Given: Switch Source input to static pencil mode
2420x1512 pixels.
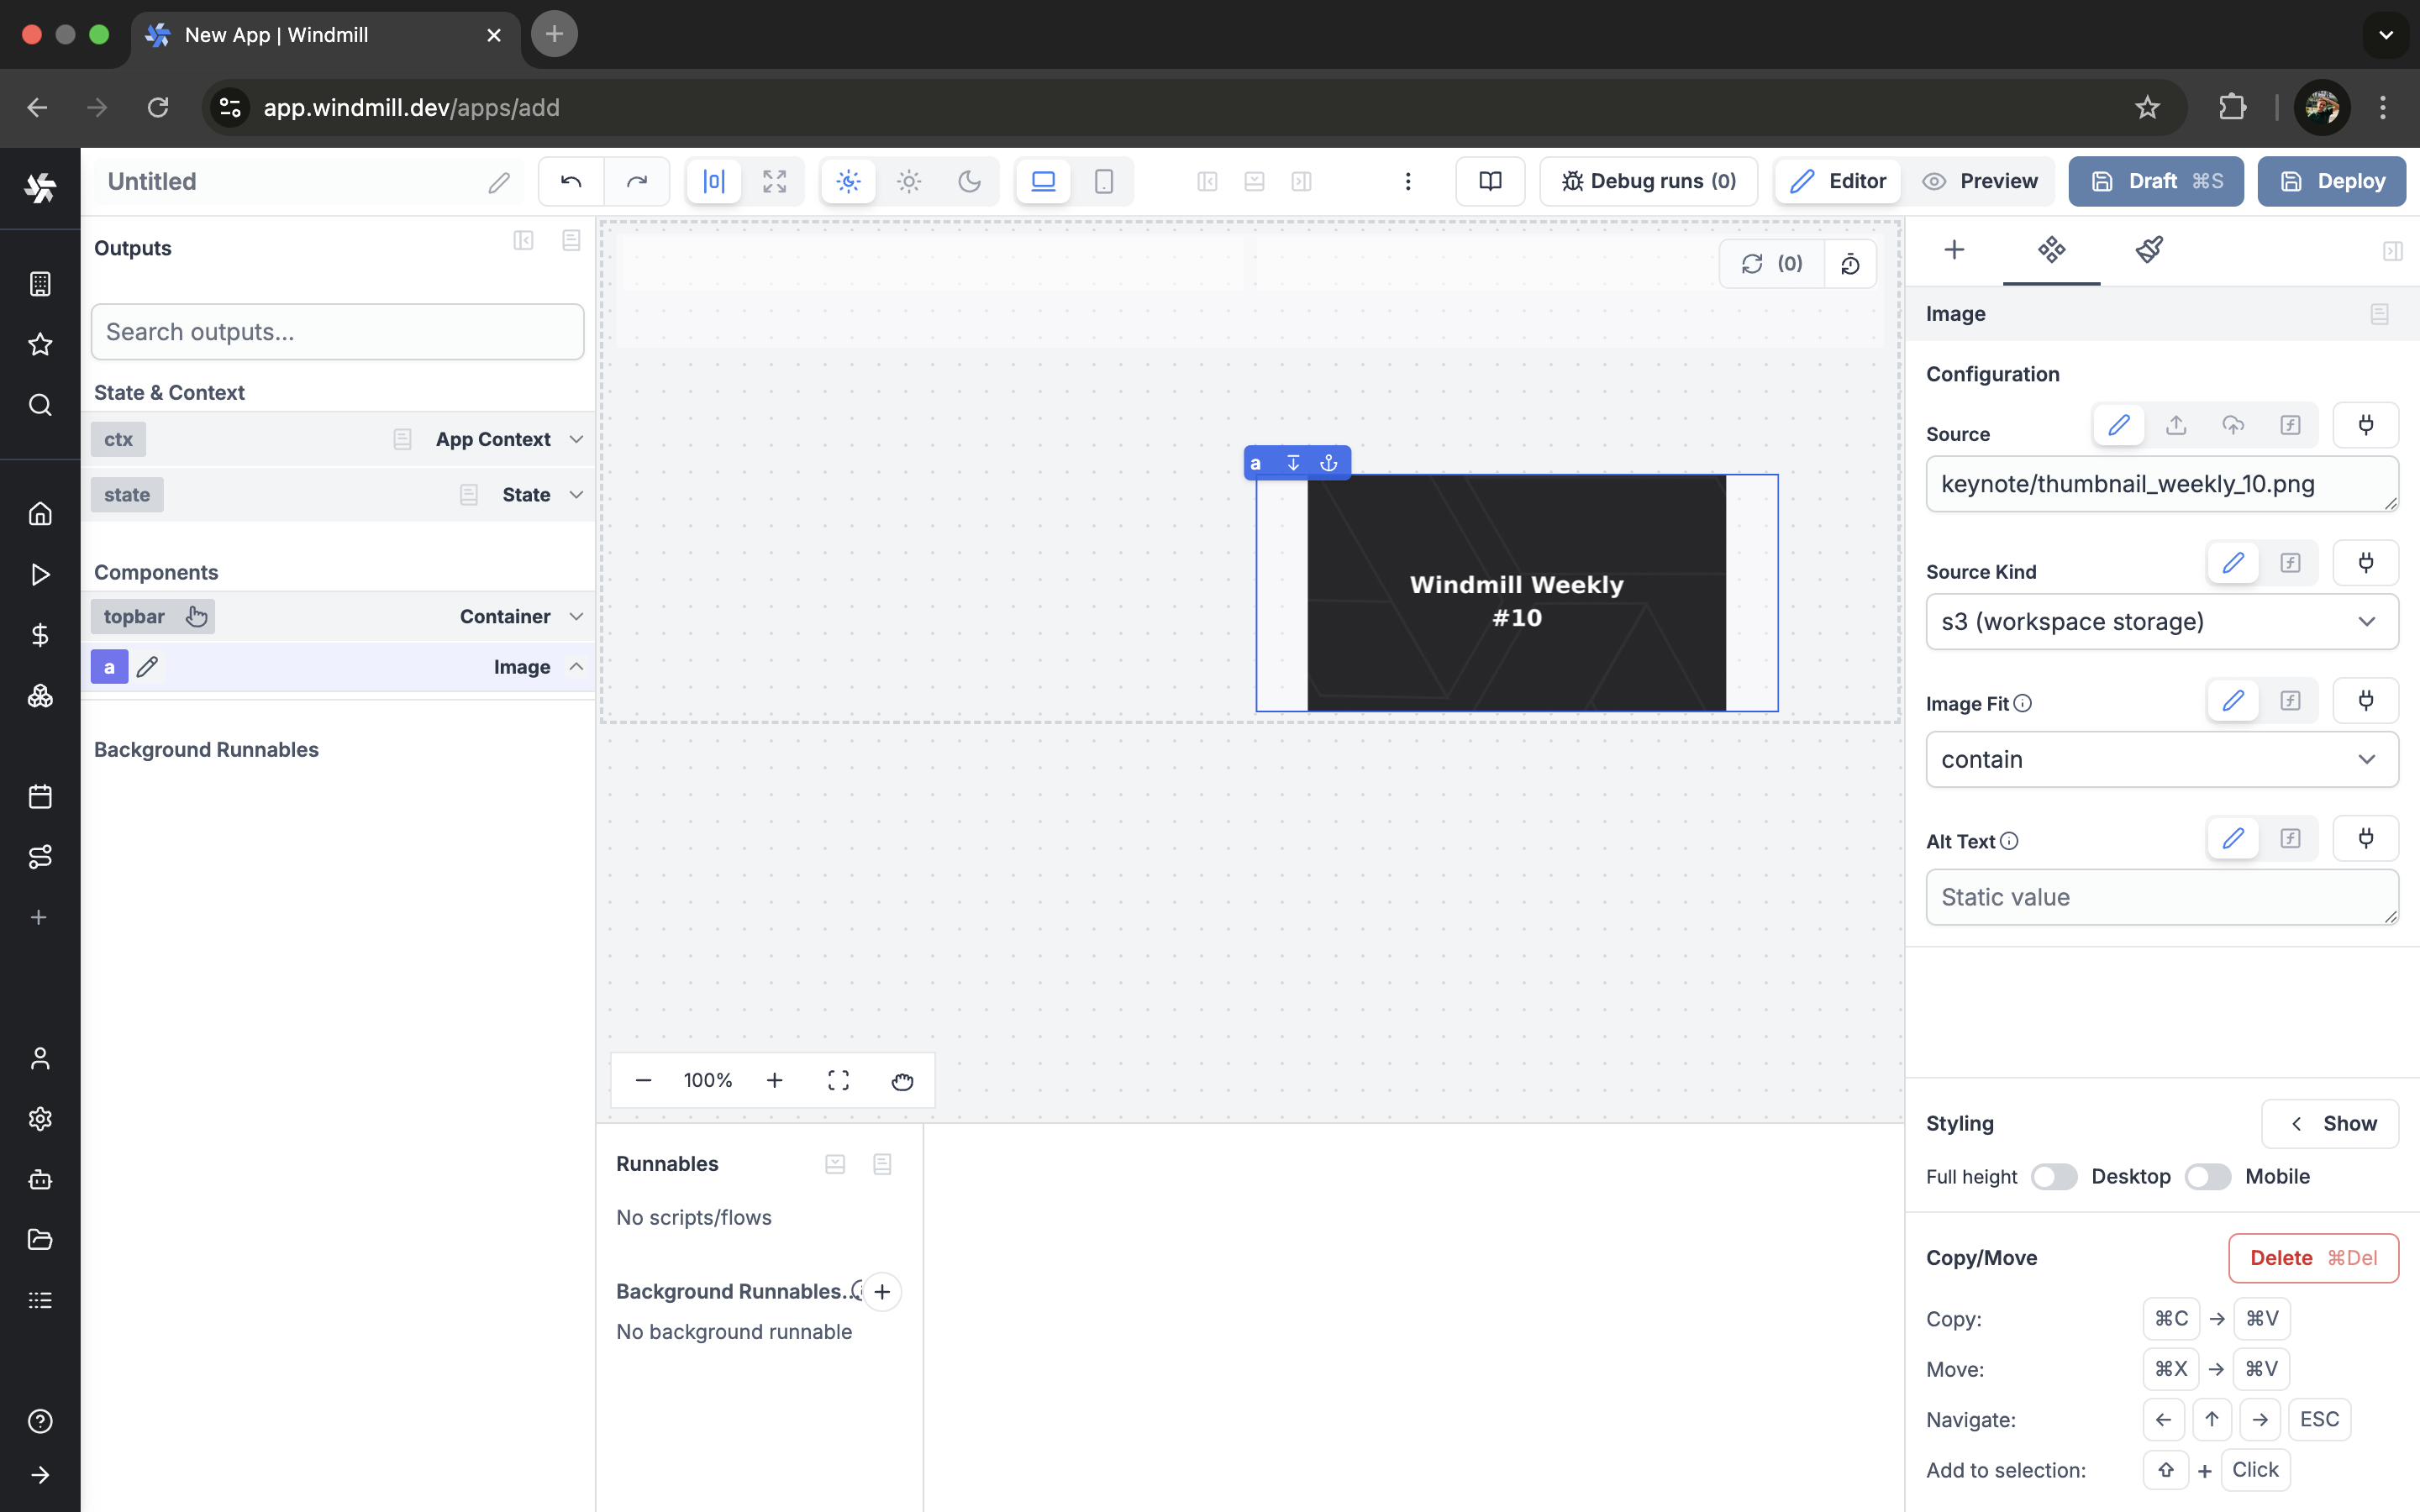Looking at the screenshot, I should coord(2119,424).
